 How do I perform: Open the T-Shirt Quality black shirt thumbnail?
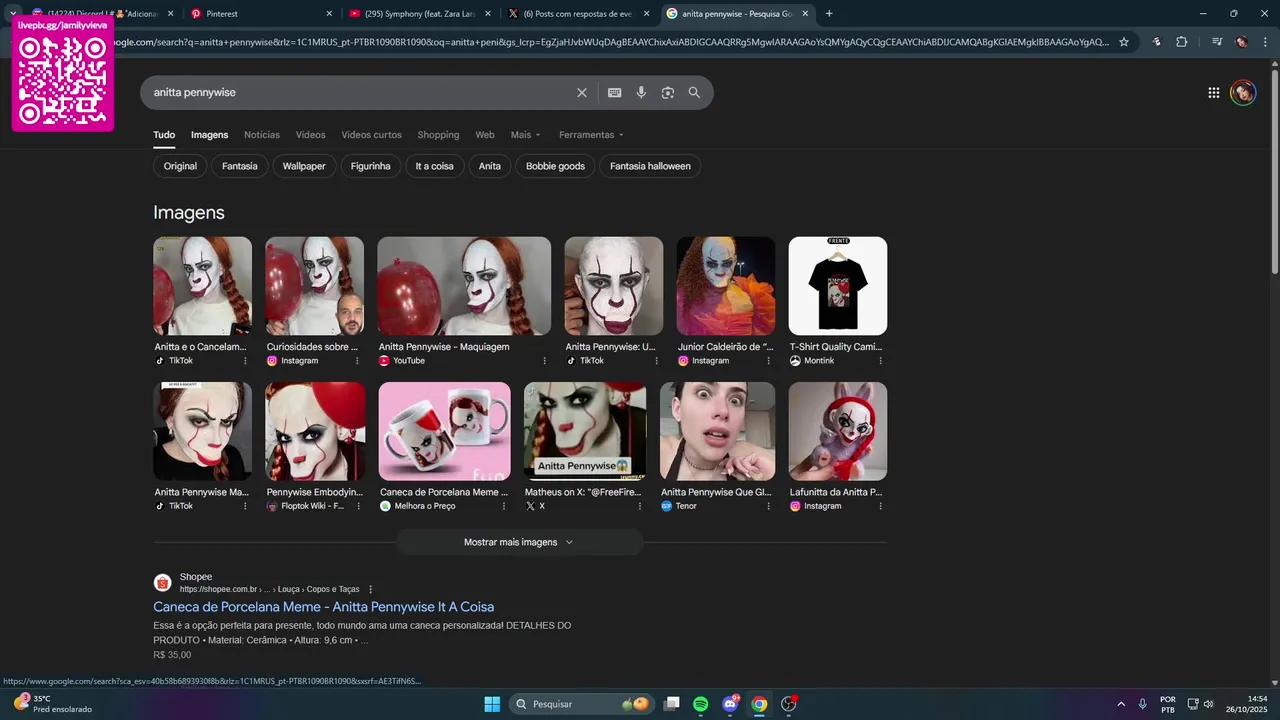pyautogui.click(x=838, y=286)
